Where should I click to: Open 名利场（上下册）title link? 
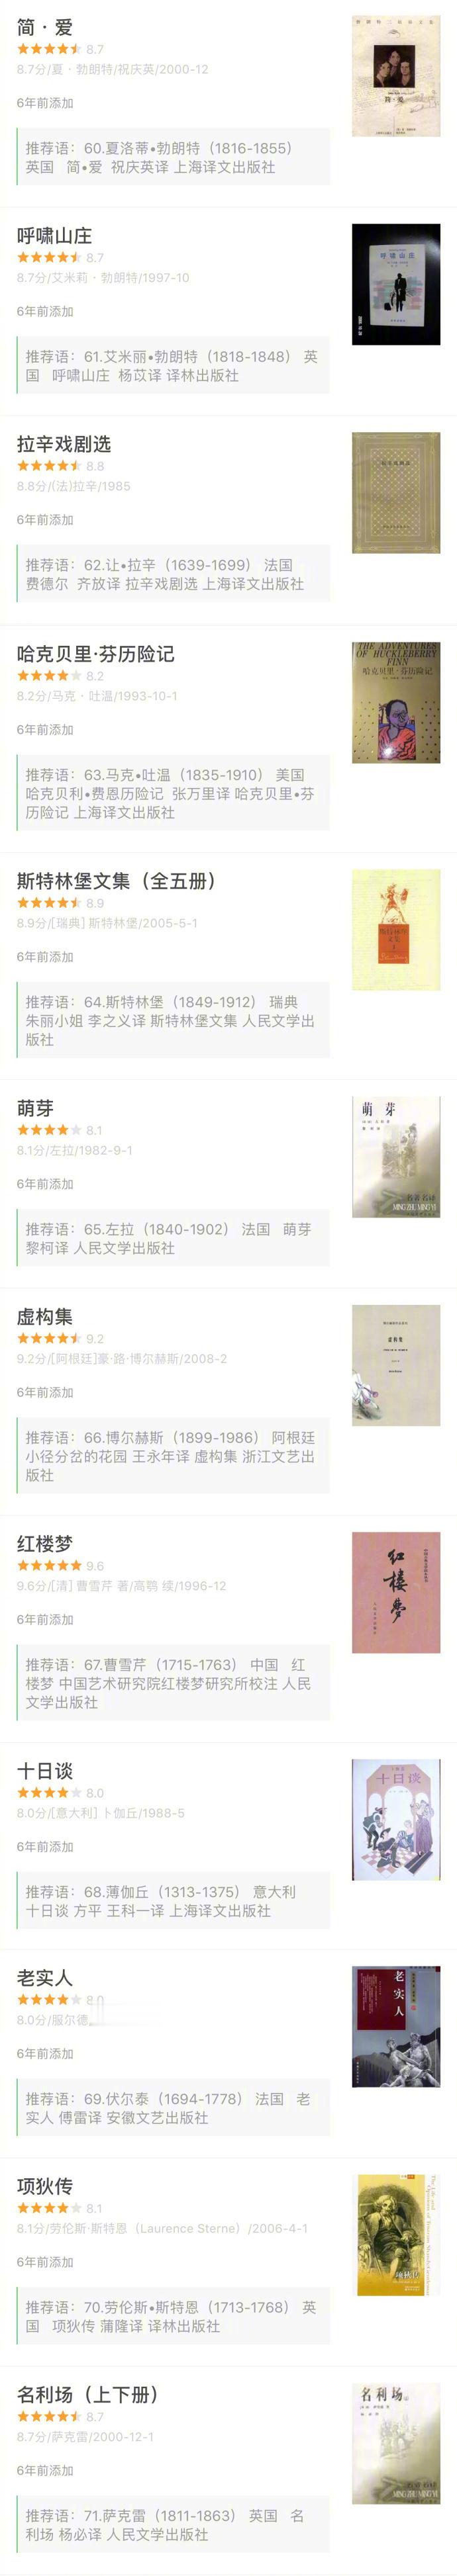pos(88,2394)
